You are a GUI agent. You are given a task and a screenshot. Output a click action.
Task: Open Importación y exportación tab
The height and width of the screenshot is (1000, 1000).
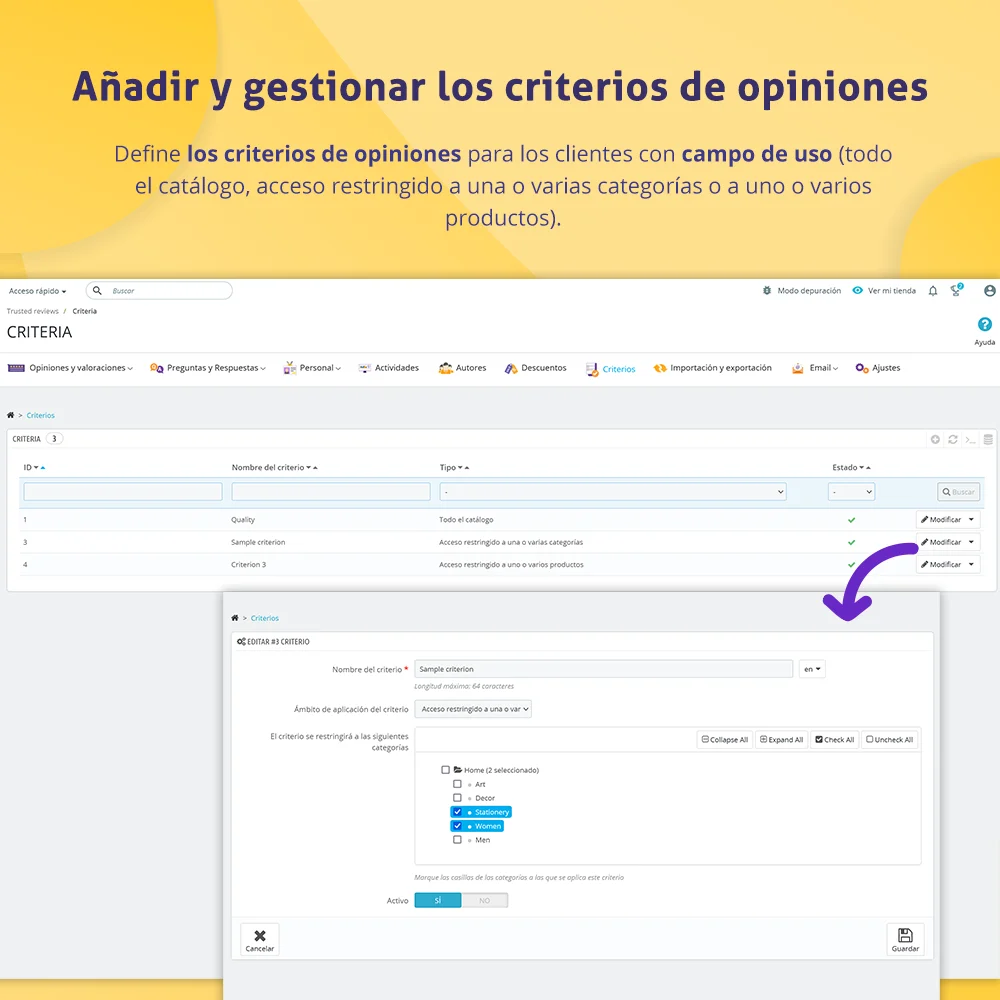point(712,368)
